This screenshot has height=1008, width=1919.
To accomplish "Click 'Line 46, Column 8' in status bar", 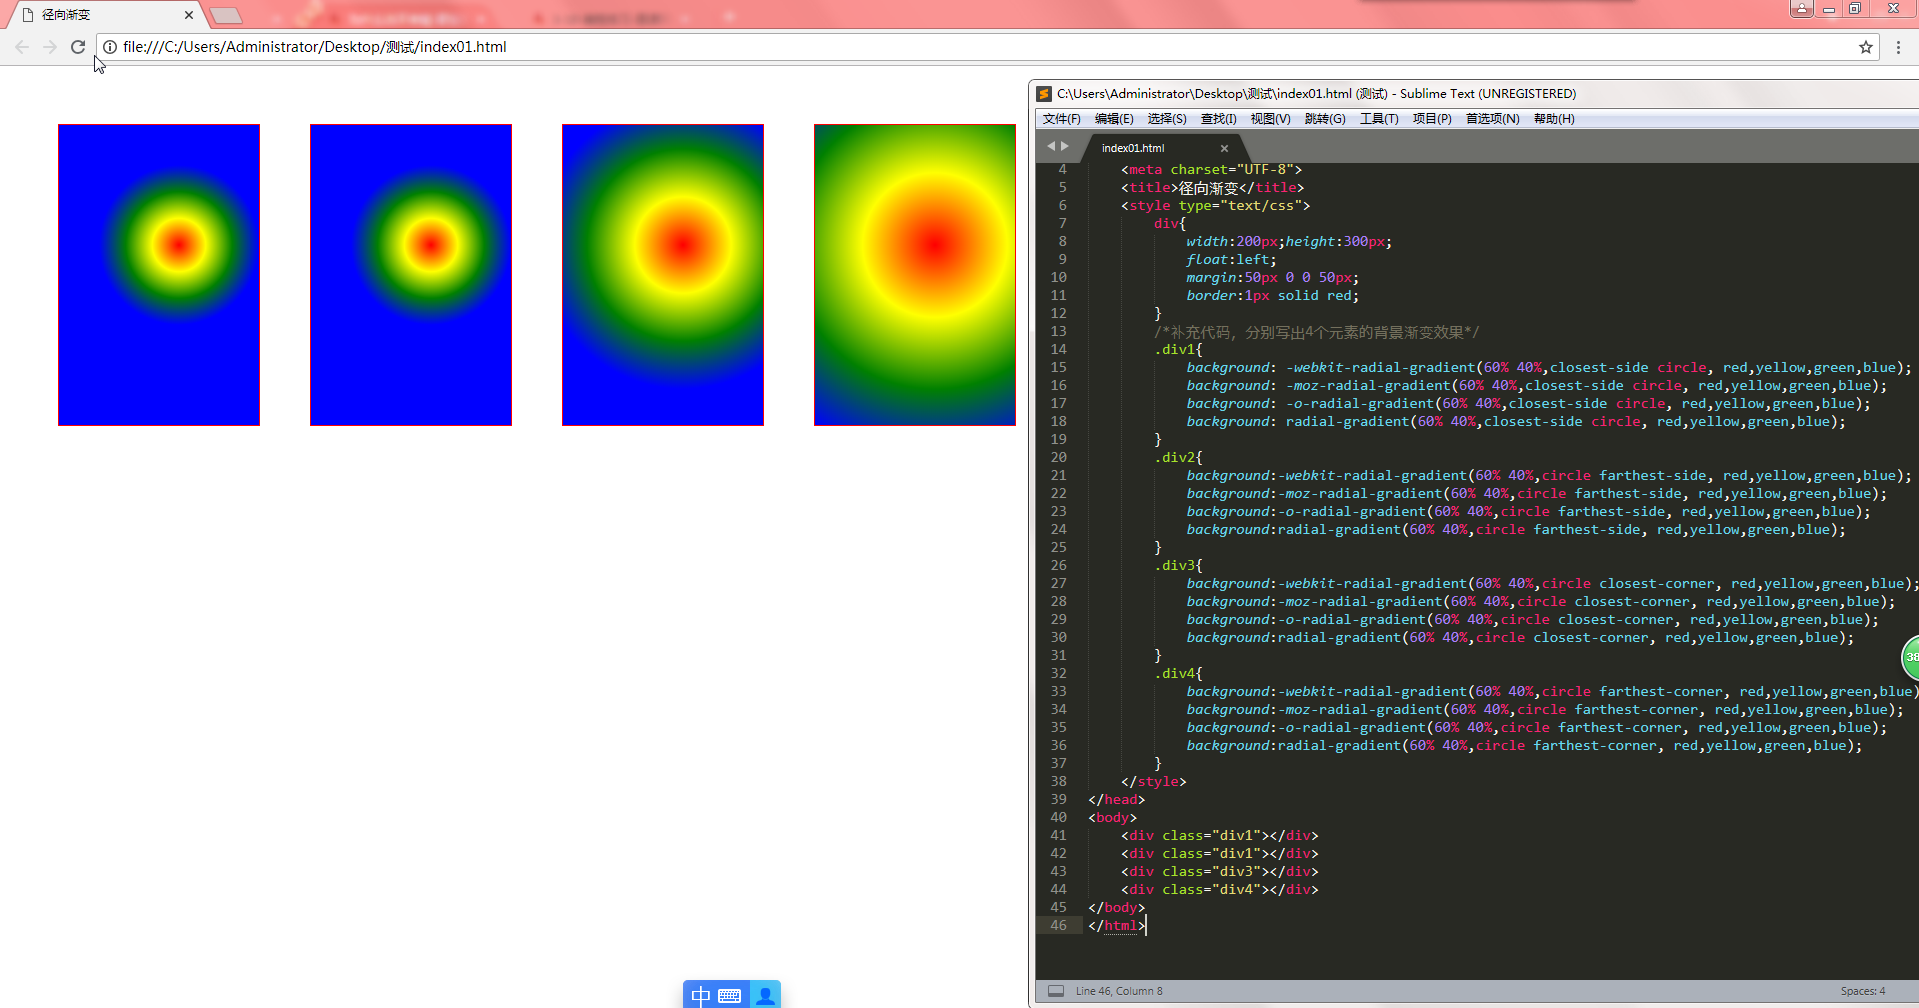I will tap(1119, 991).
